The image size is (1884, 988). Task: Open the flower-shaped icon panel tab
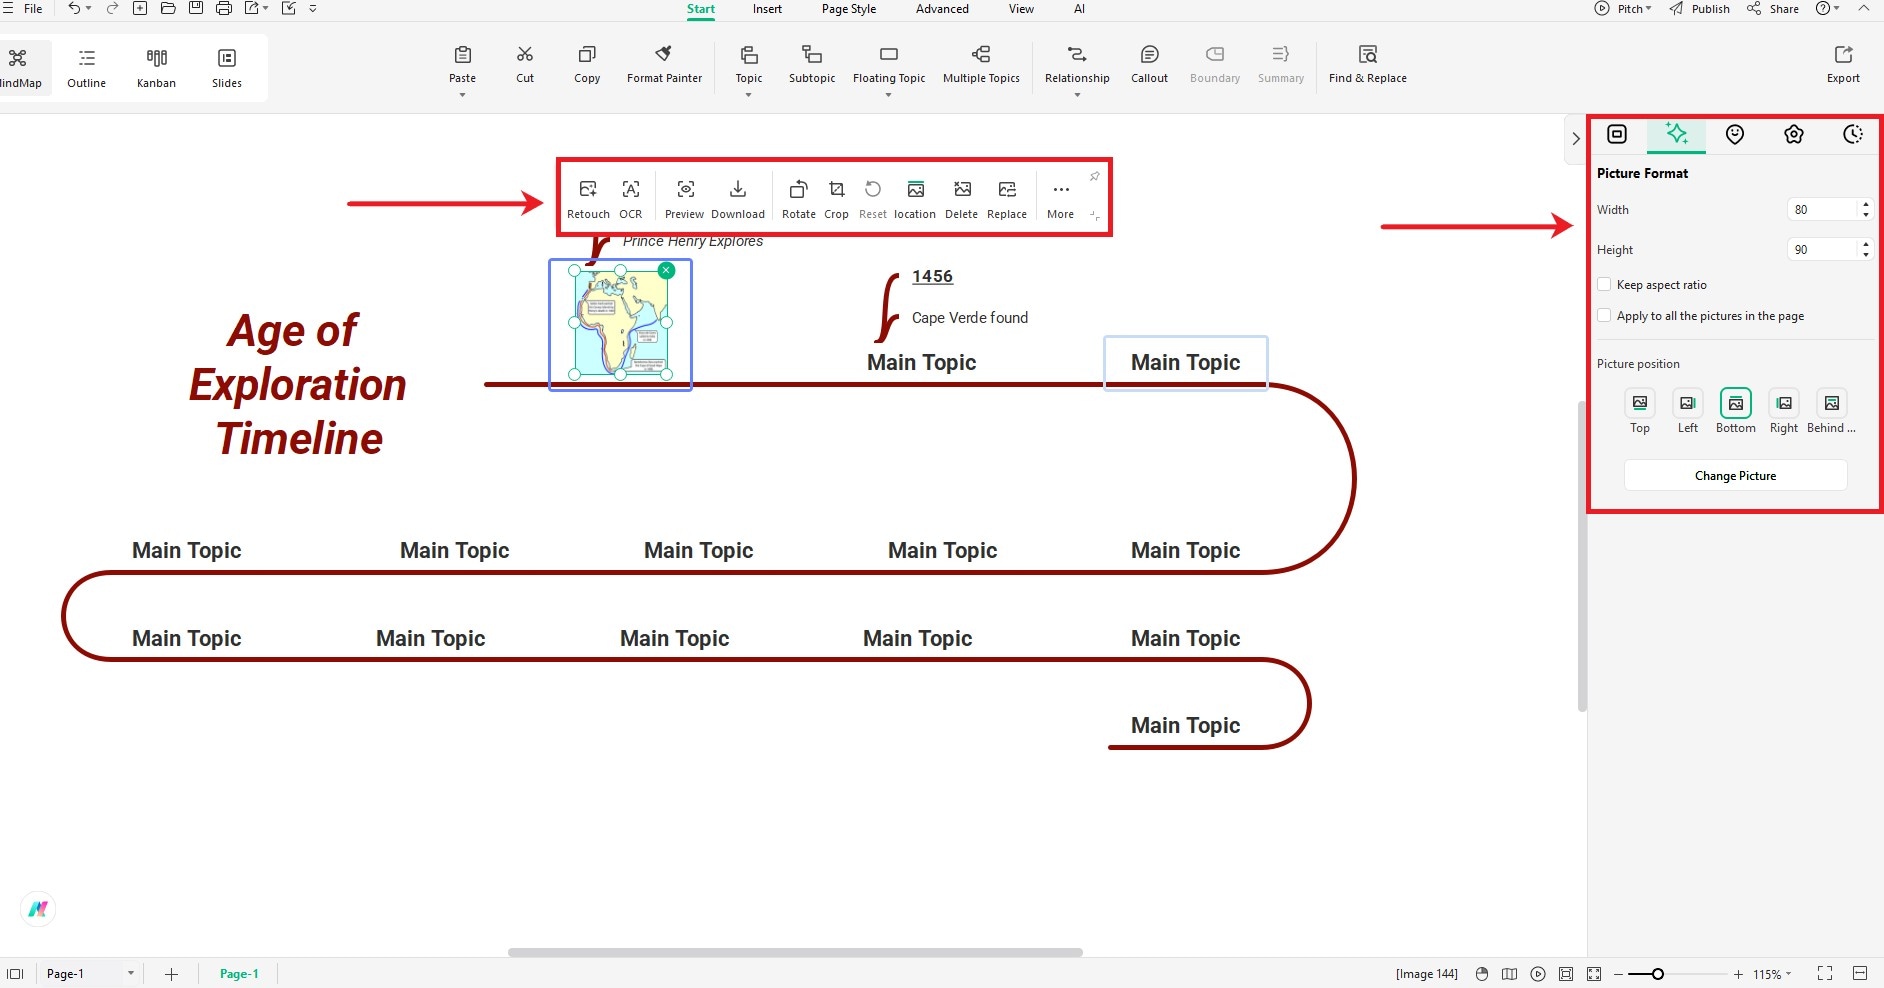(x=1794, y=134)
